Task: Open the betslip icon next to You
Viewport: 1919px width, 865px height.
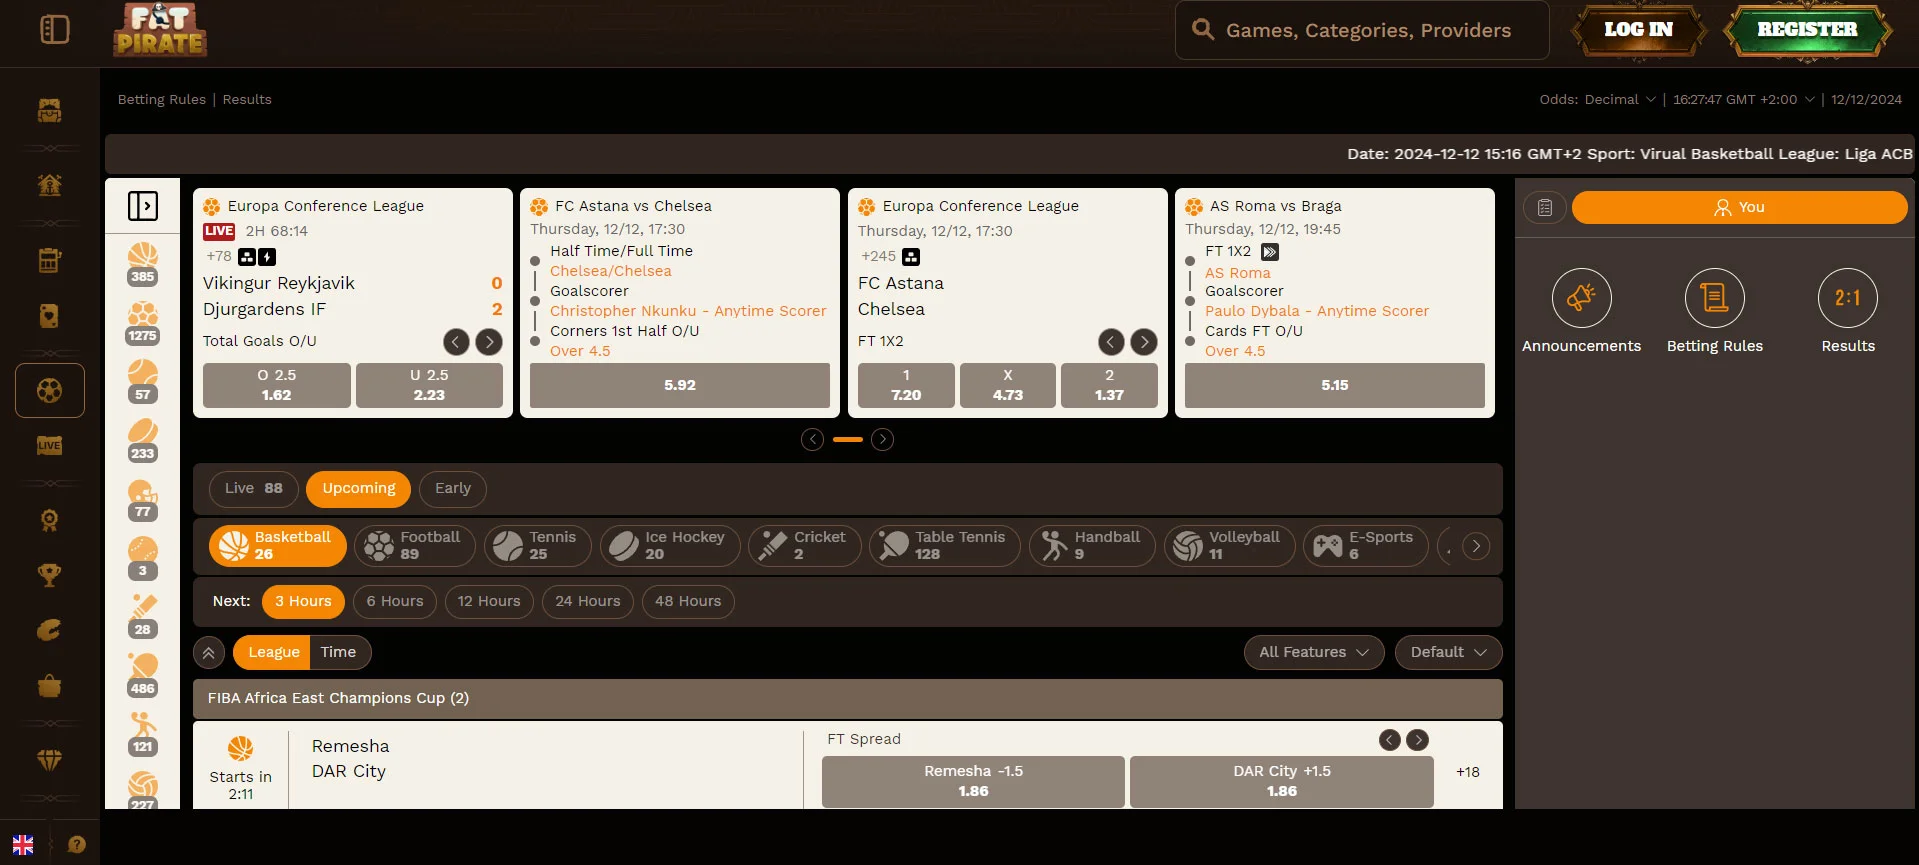Action: tap(1545, 207)
